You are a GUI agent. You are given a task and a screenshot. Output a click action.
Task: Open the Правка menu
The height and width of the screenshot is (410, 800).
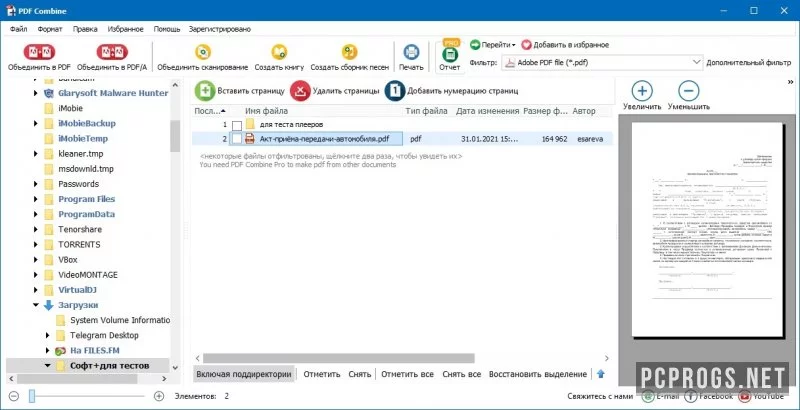point(85,29)
